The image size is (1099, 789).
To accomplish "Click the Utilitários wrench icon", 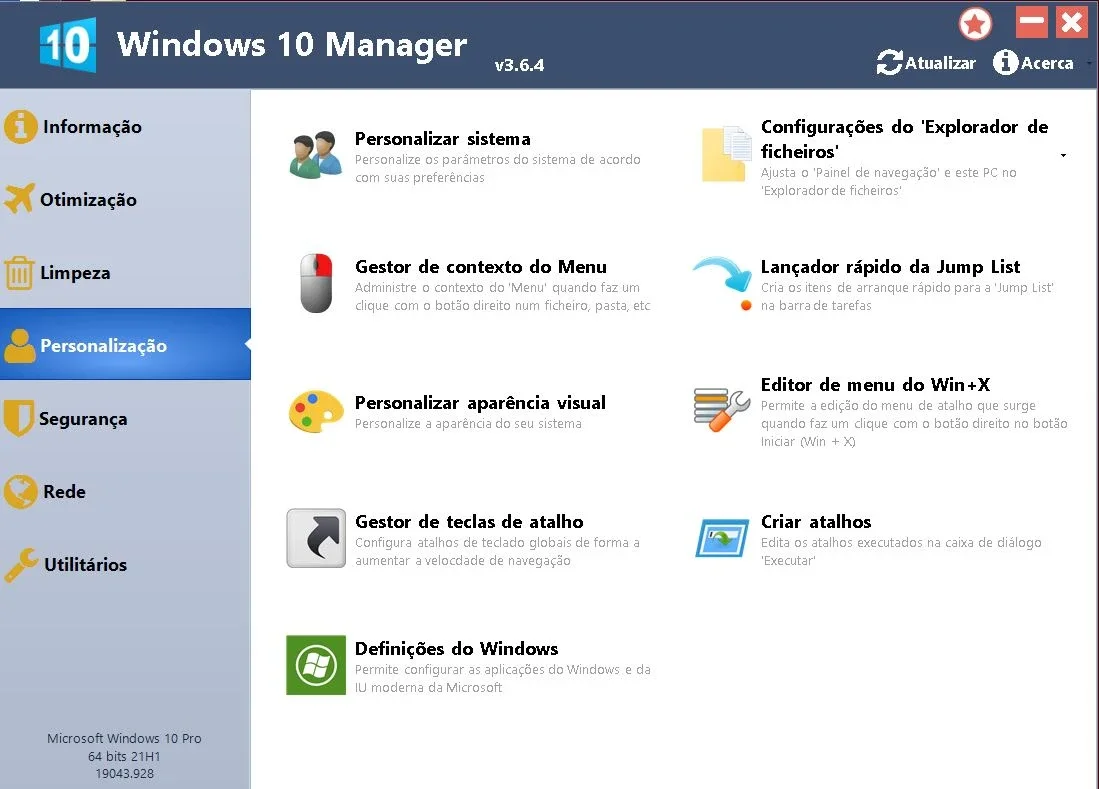I will click(21, 565).
